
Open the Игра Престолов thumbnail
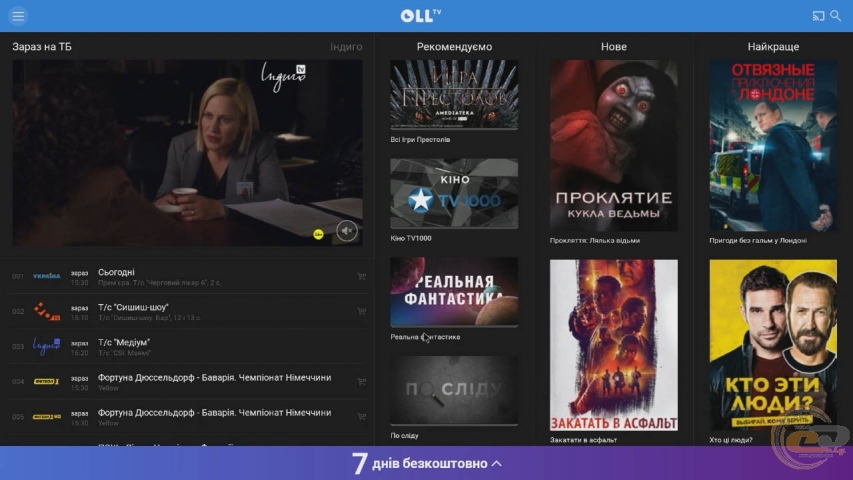click(x=454, y=95)
